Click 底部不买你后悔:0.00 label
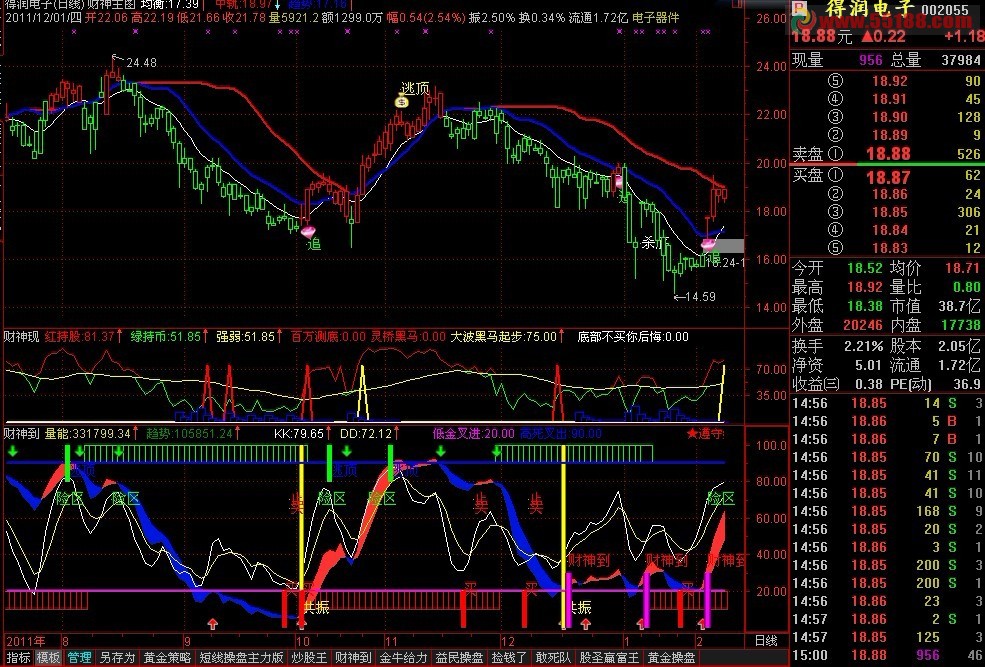The image size is (985, 667). tap(633, 337)
